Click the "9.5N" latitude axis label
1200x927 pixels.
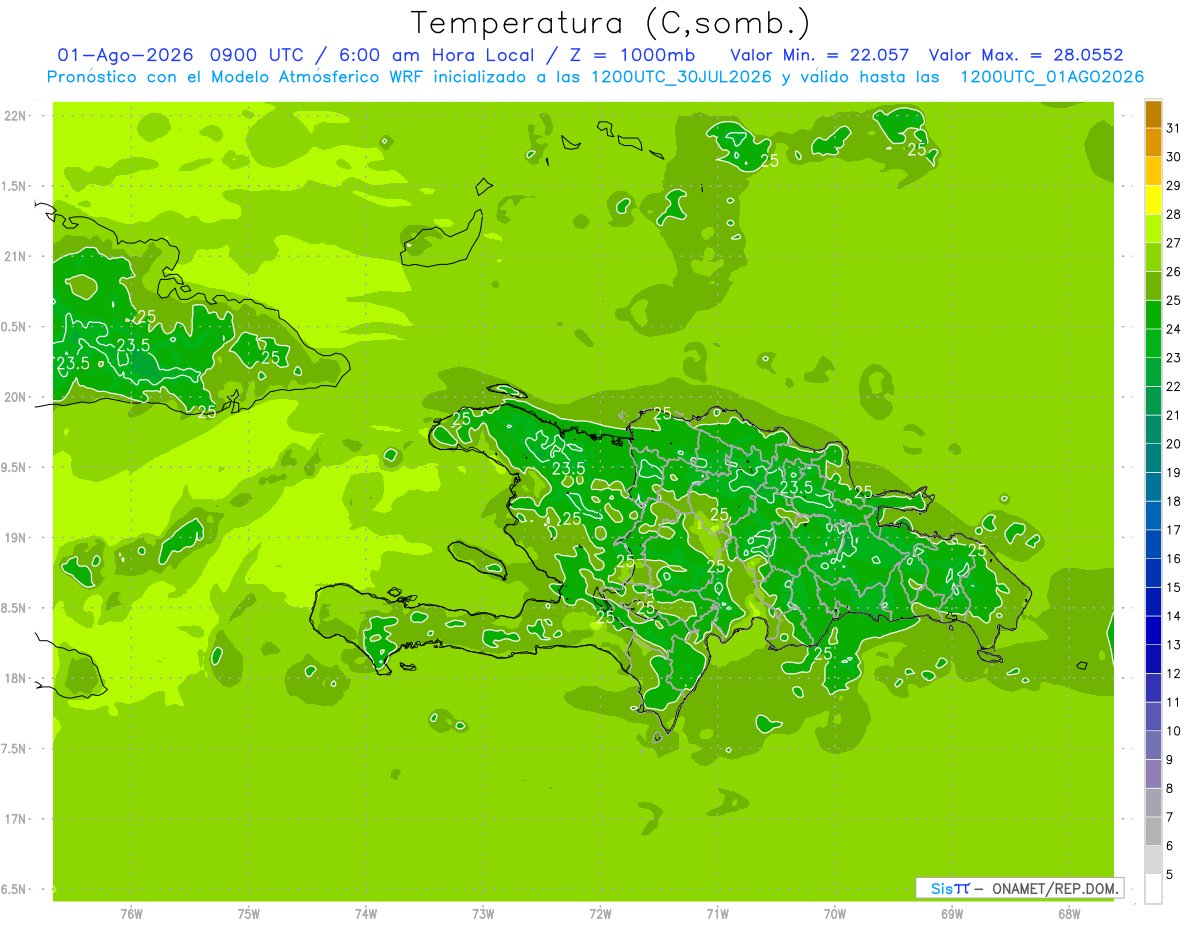point(15,467)
